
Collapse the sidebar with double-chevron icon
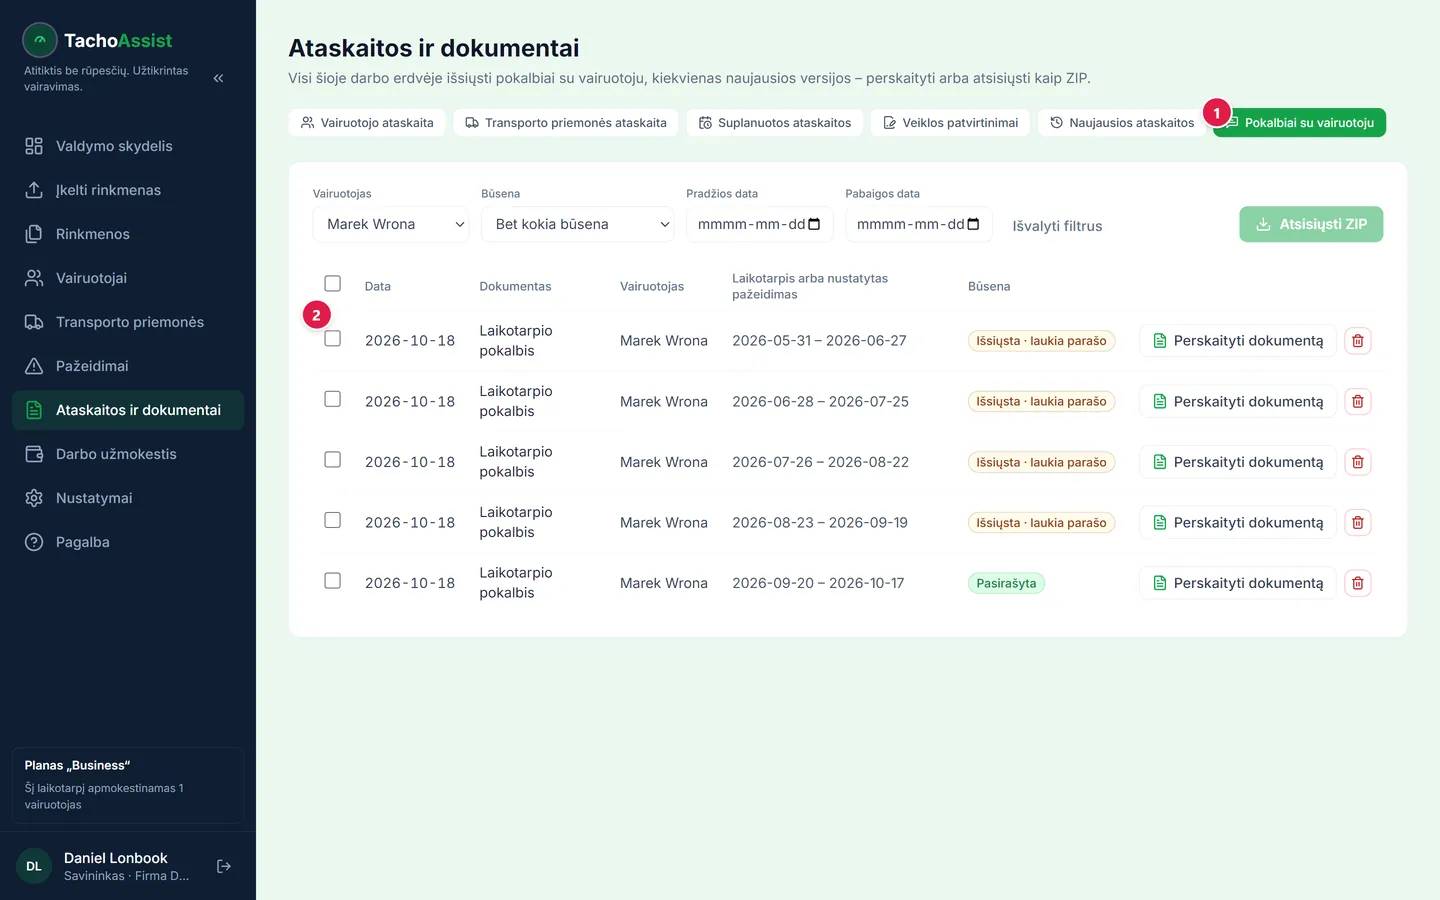[x=218, y=78]
